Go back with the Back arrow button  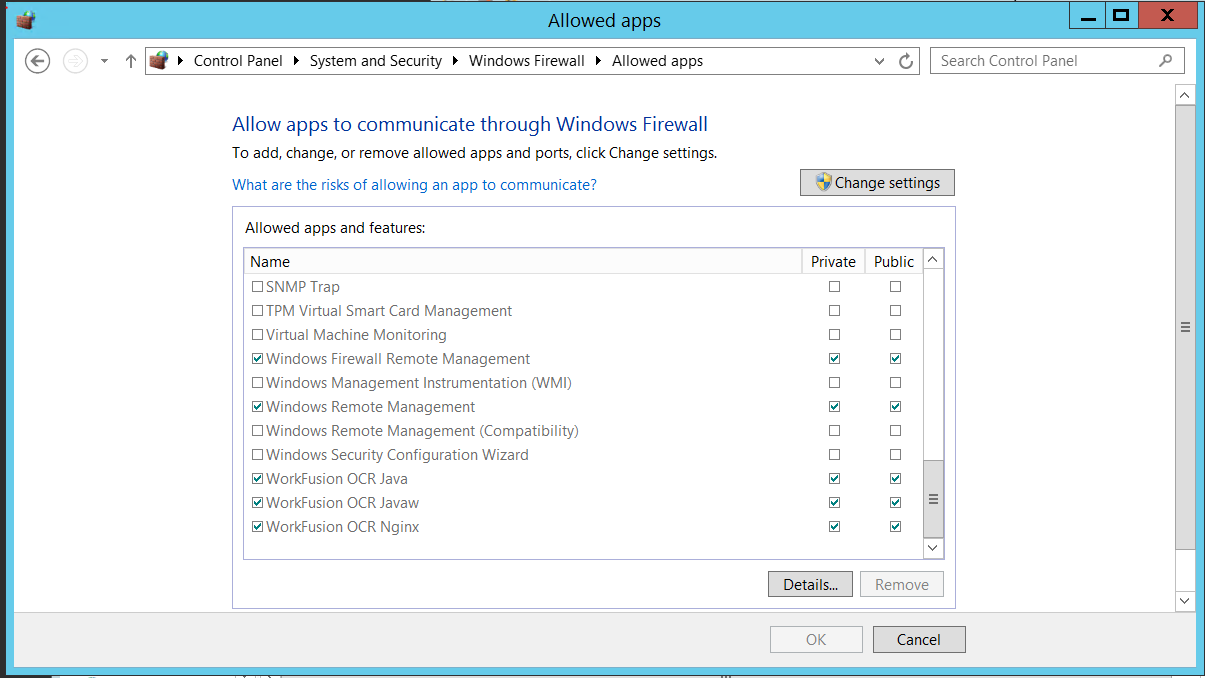click(37, 61)
